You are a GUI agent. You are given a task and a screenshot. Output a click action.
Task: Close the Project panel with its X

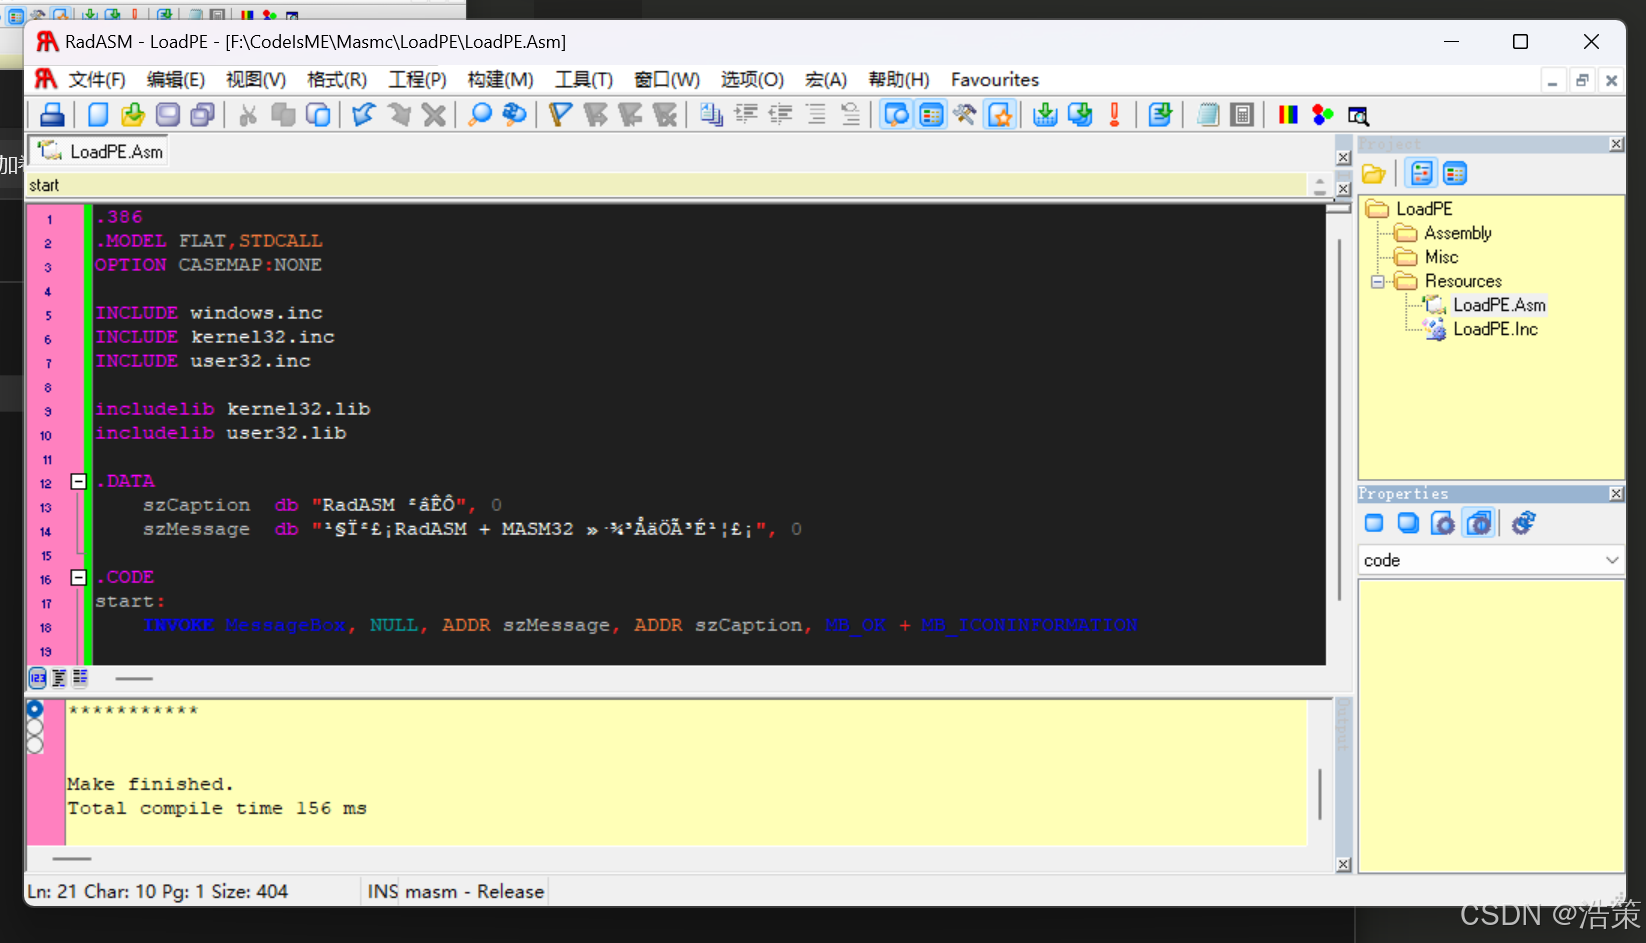(x=1616, y=144)
